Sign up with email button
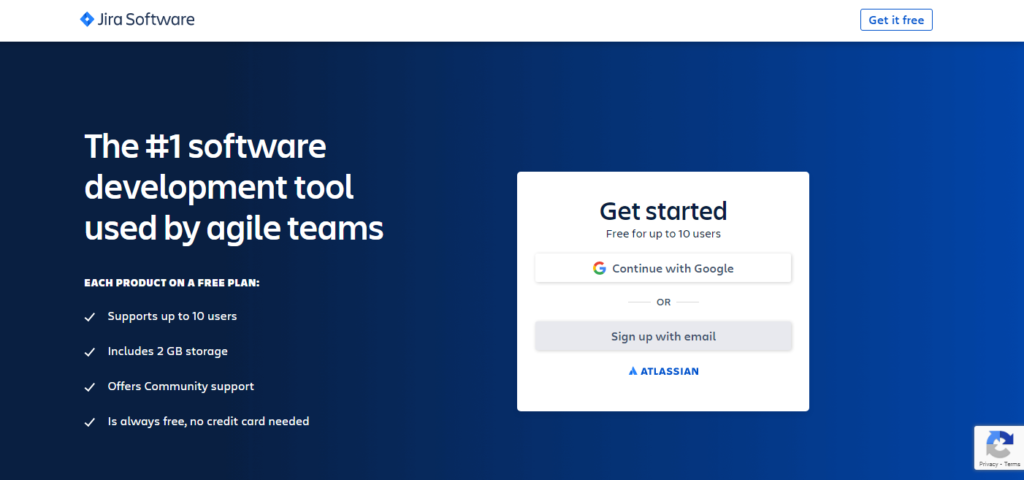The width and height of the screenshot is (1024, 480). (x=663, y=336)
